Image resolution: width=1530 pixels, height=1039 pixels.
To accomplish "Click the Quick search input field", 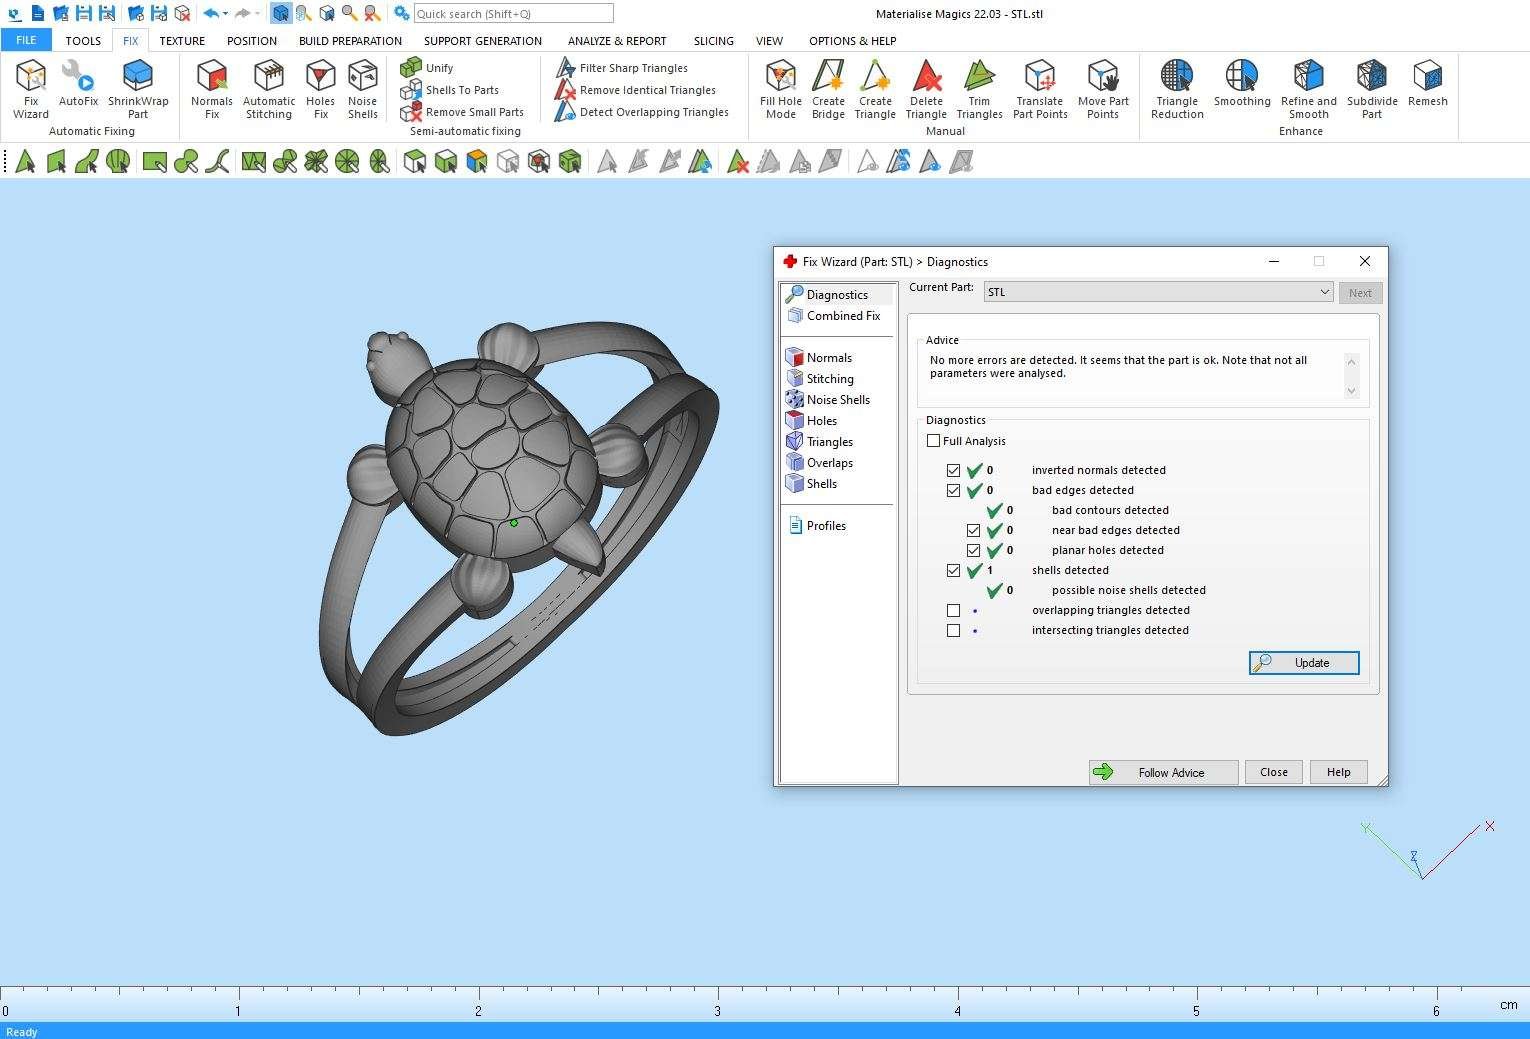I will (x=513, y=14).
